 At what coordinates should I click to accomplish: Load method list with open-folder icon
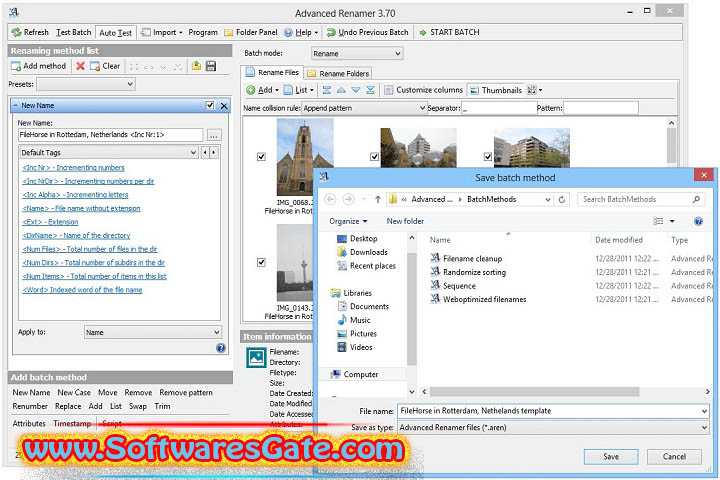point(196,66)
